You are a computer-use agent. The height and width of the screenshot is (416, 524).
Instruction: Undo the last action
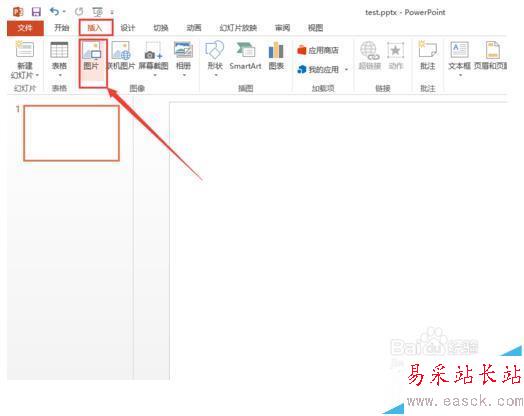click(54, 12)
